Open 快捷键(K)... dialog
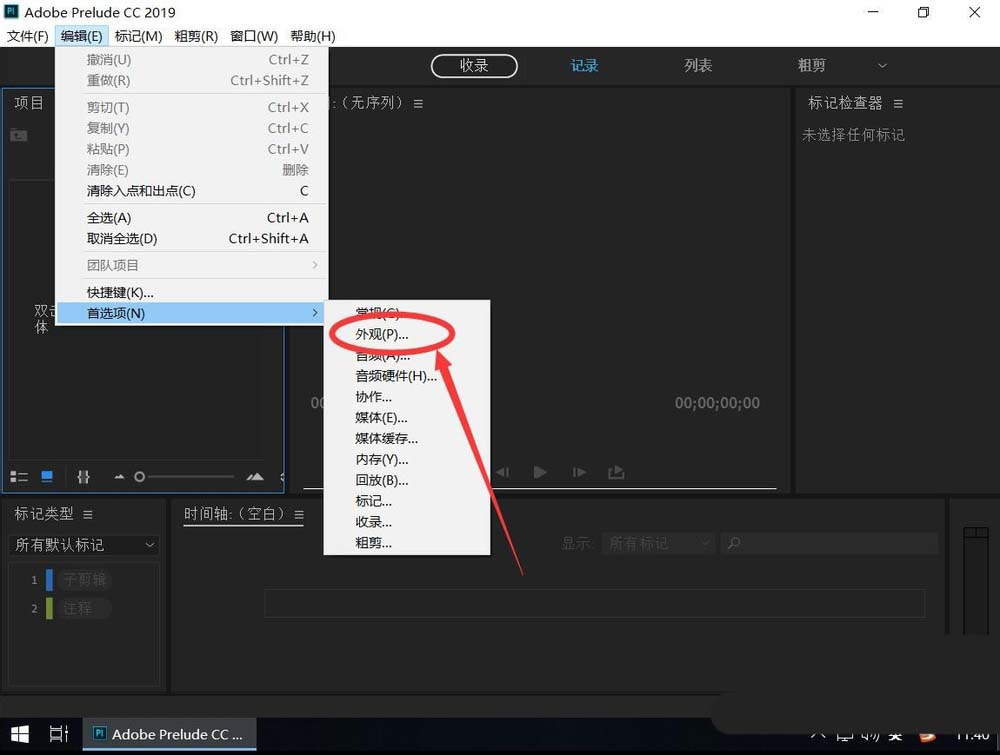The image size is (1000, 755). click(191, 293)
